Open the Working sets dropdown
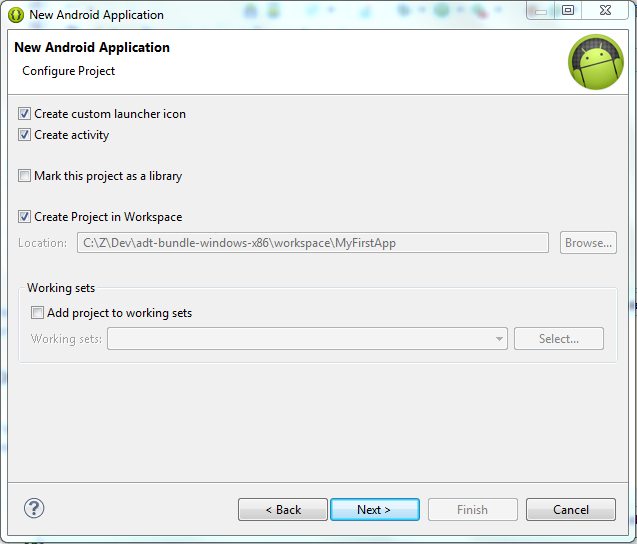Screen dimensions: 637x544 coord(307,338)
